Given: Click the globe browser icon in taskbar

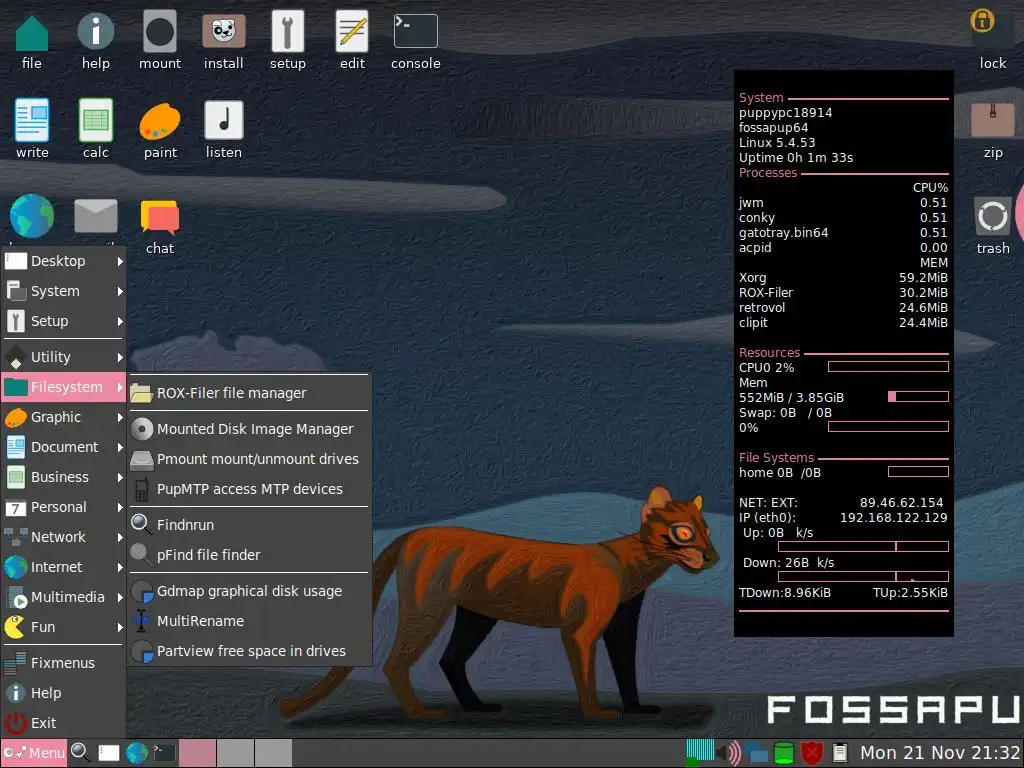Looking at the screenshot, I should pos(136,753).
